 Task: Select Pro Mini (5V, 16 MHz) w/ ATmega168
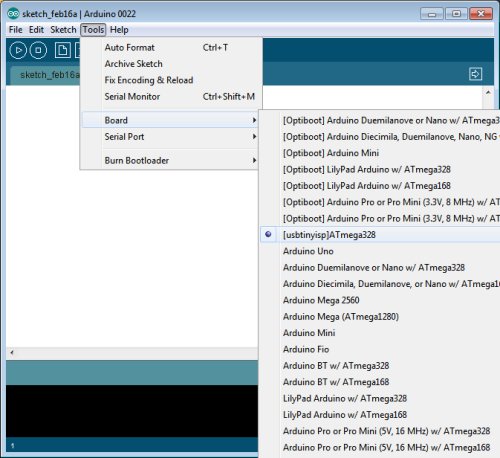click(380, 447)
